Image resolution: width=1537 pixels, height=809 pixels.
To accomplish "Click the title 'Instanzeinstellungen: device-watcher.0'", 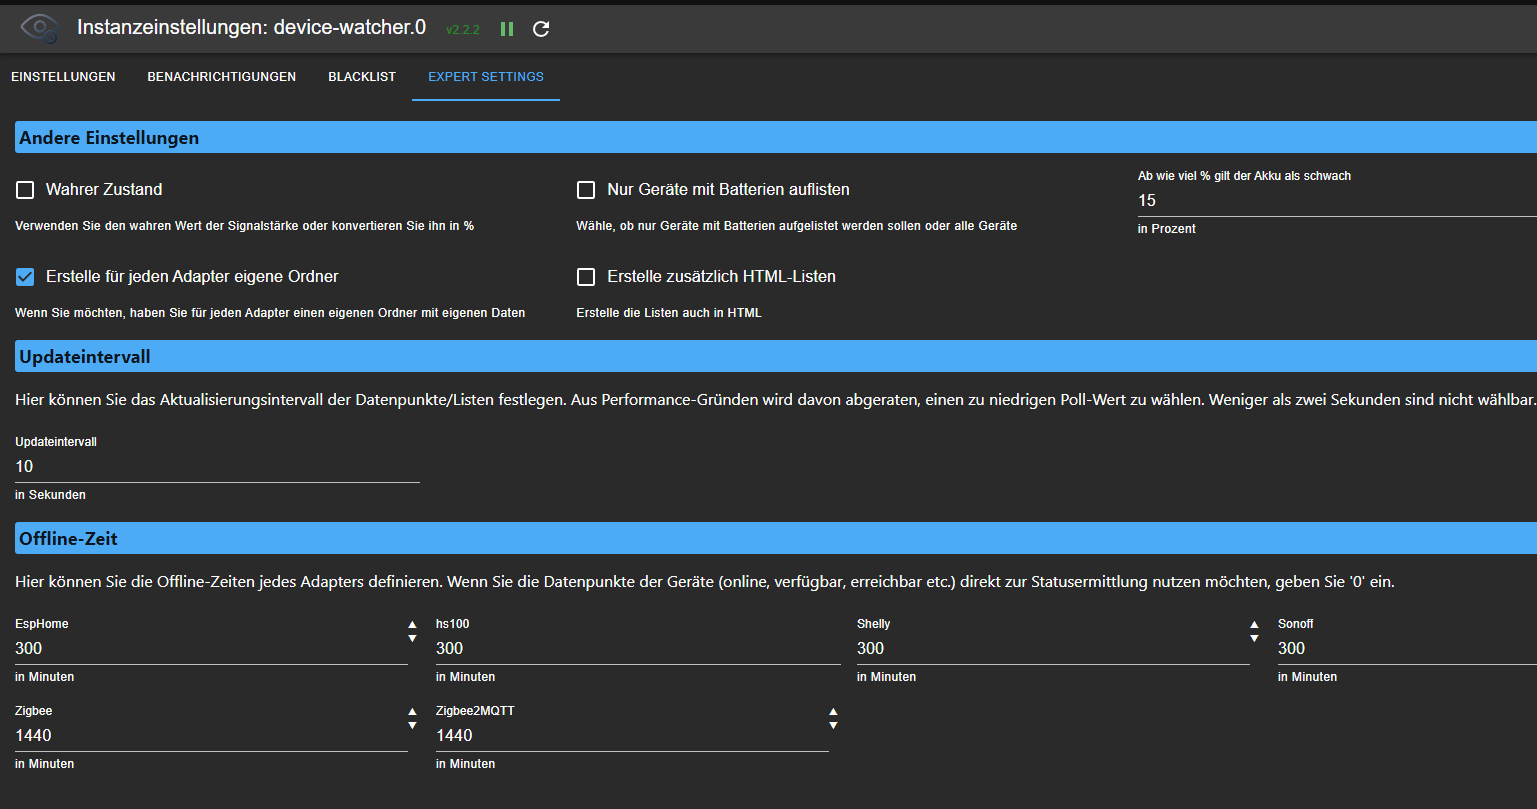I will tap(251, 28).
